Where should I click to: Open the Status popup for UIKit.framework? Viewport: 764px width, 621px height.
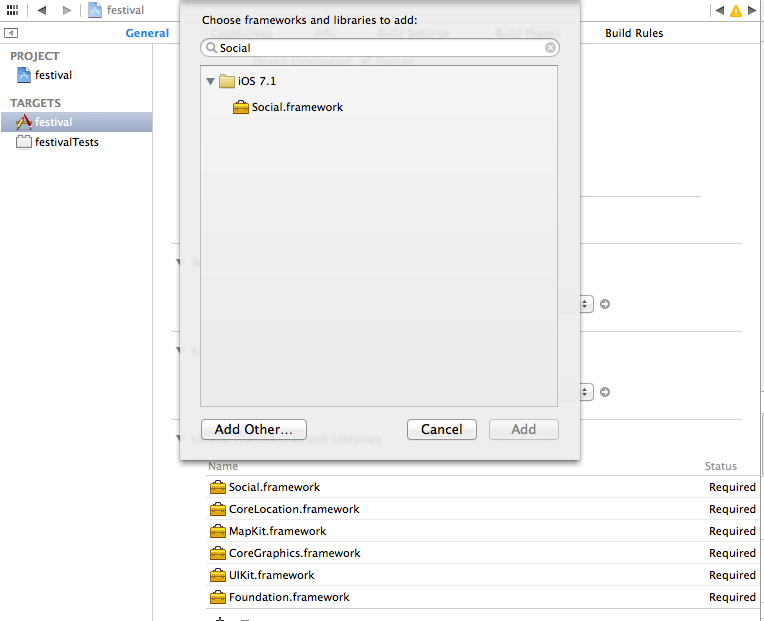pos(732,575)
